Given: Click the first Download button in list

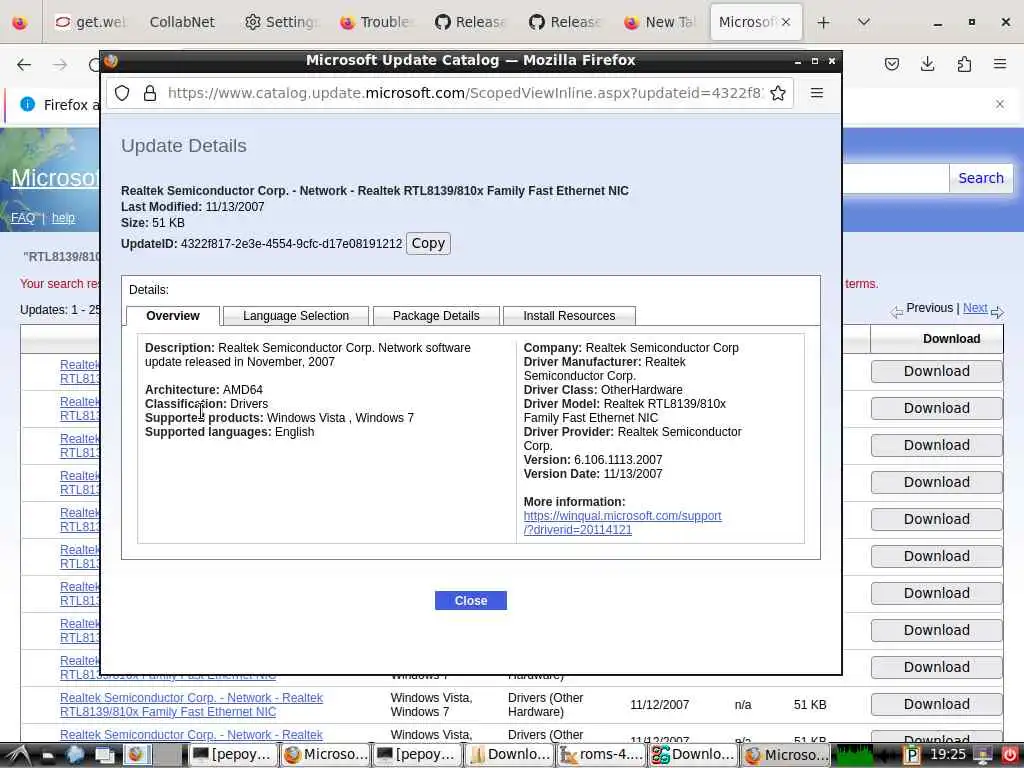Looking at the screenshot, I should pos(936,371).
